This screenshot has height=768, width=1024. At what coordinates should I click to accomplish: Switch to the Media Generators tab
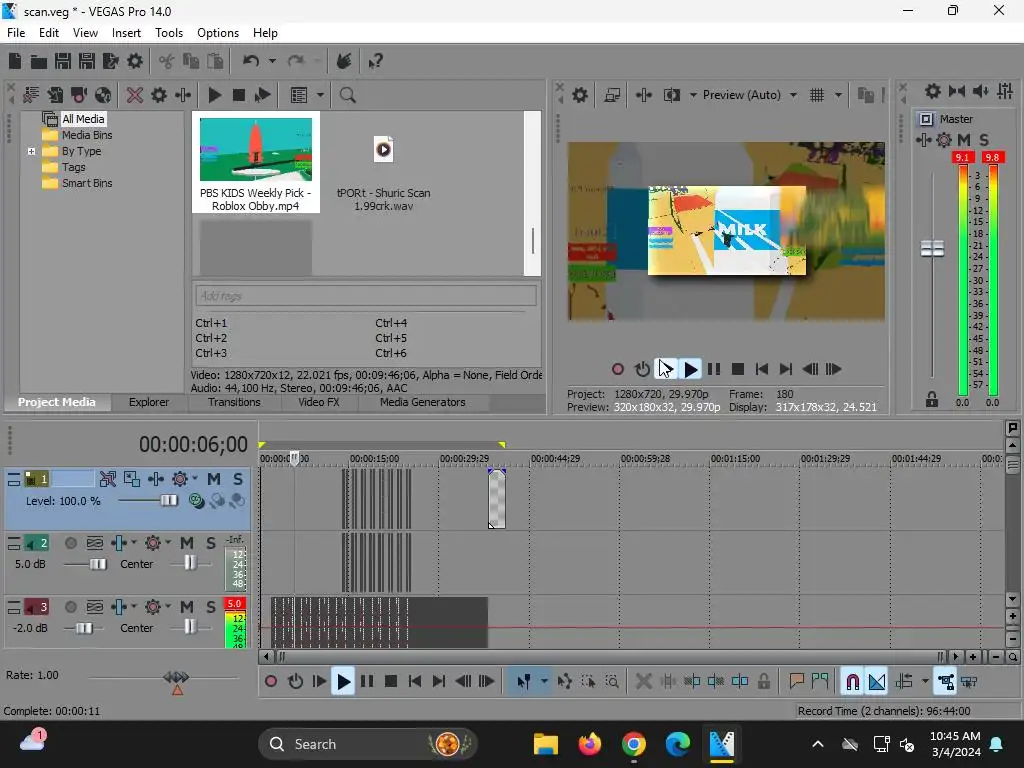423,402
